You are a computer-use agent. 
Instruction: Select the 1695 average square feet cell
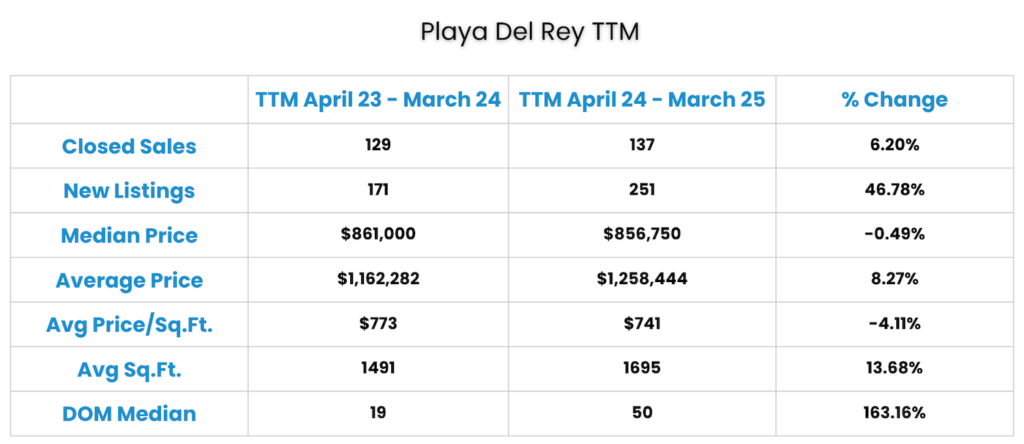pos(642,368)
